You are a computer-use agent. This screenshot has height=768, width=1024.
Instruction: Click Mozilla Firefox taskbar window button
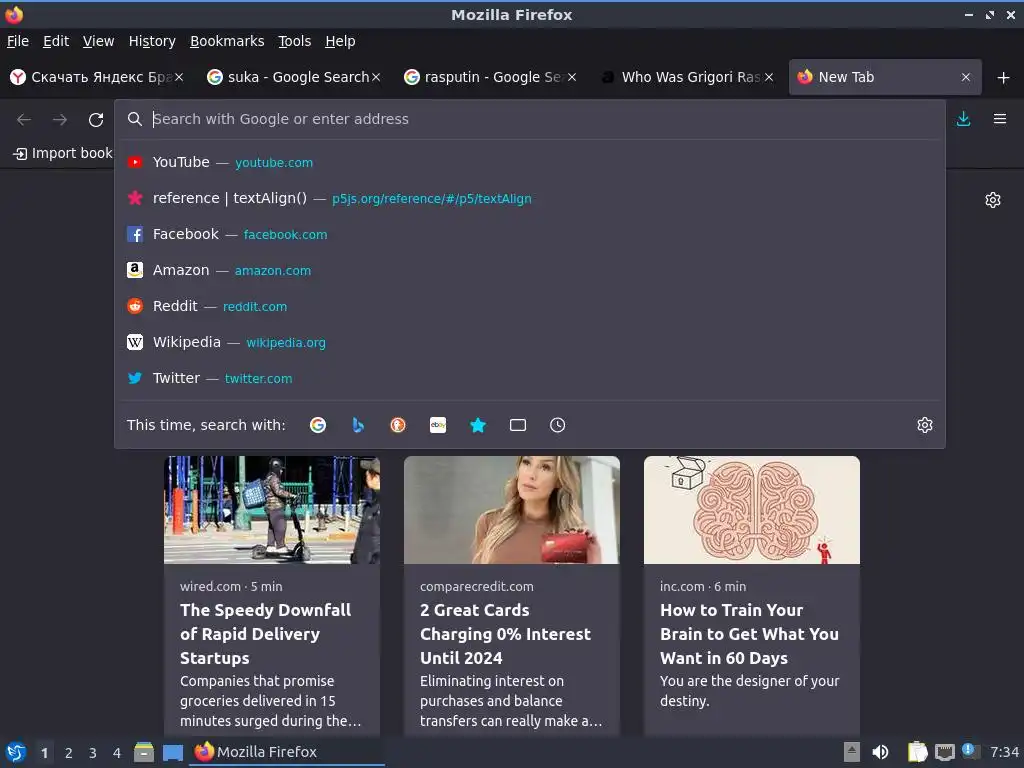[287, 752]
